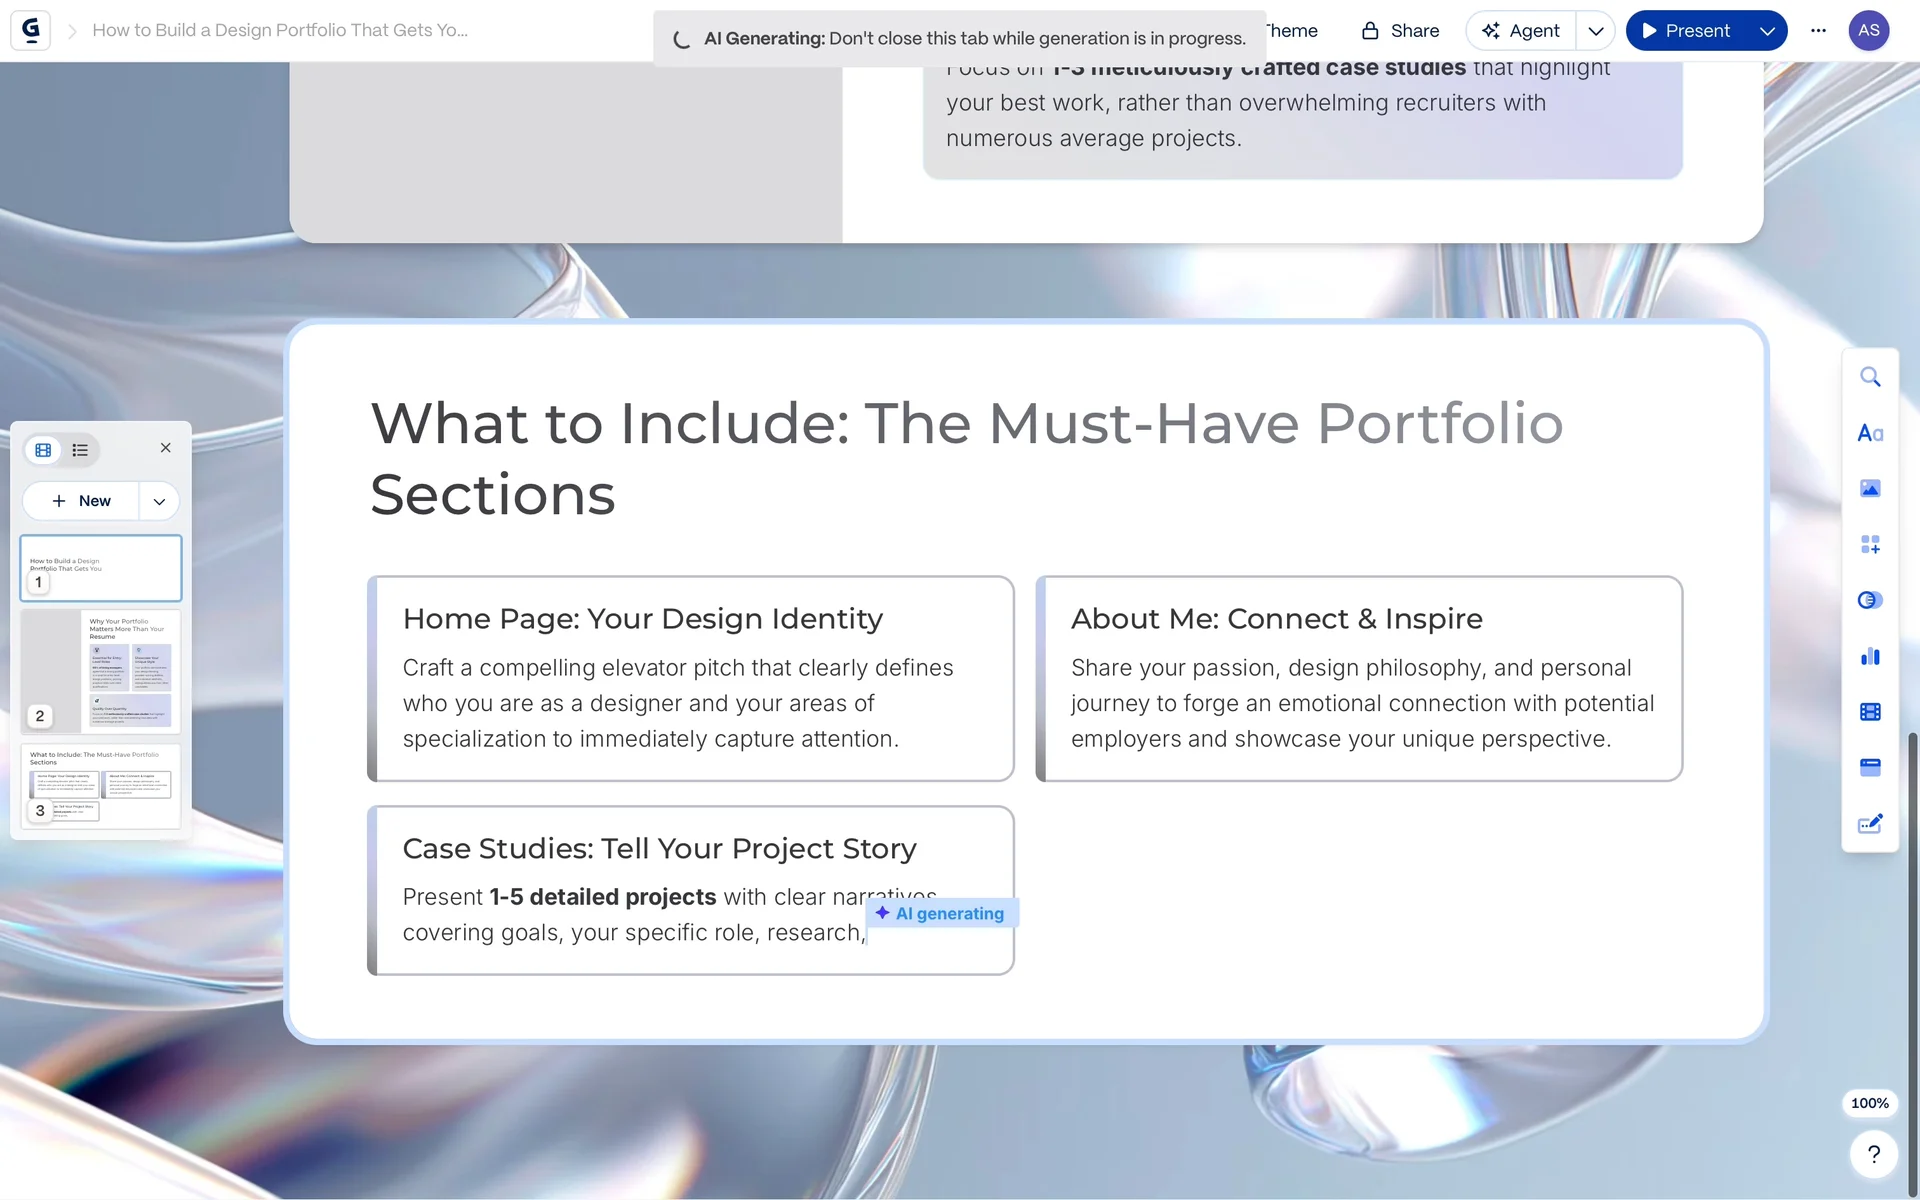Open the 100% zoom level control
The width and height of the screenshot is (1920, 1200).
coord(1869,1103)
